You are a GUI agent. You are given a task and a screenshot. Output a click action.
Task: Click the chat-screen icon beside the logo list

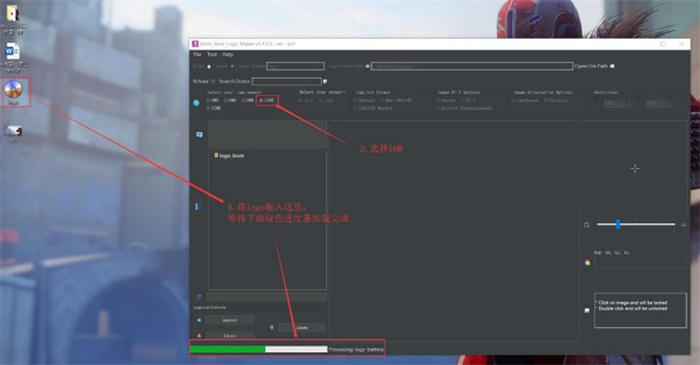click(199, 134)
